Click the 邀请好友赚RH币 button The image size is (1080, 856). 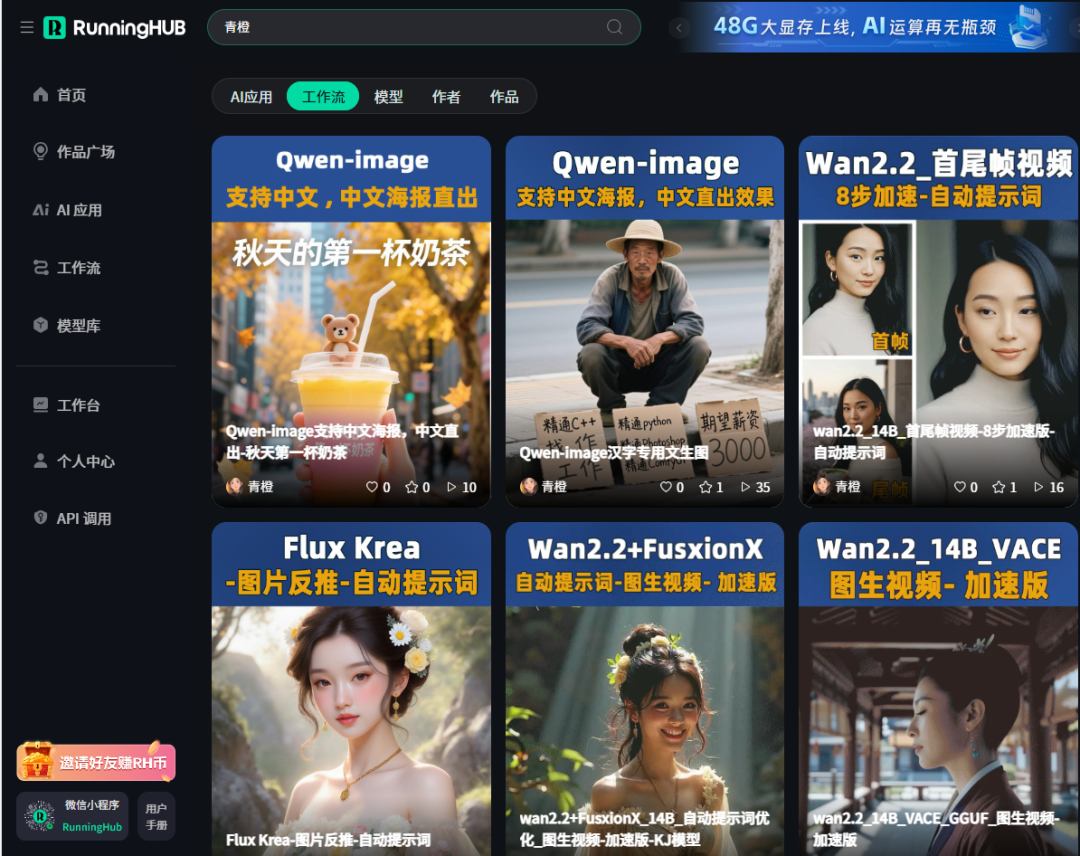pyautogui.click(x=96, y=762)
